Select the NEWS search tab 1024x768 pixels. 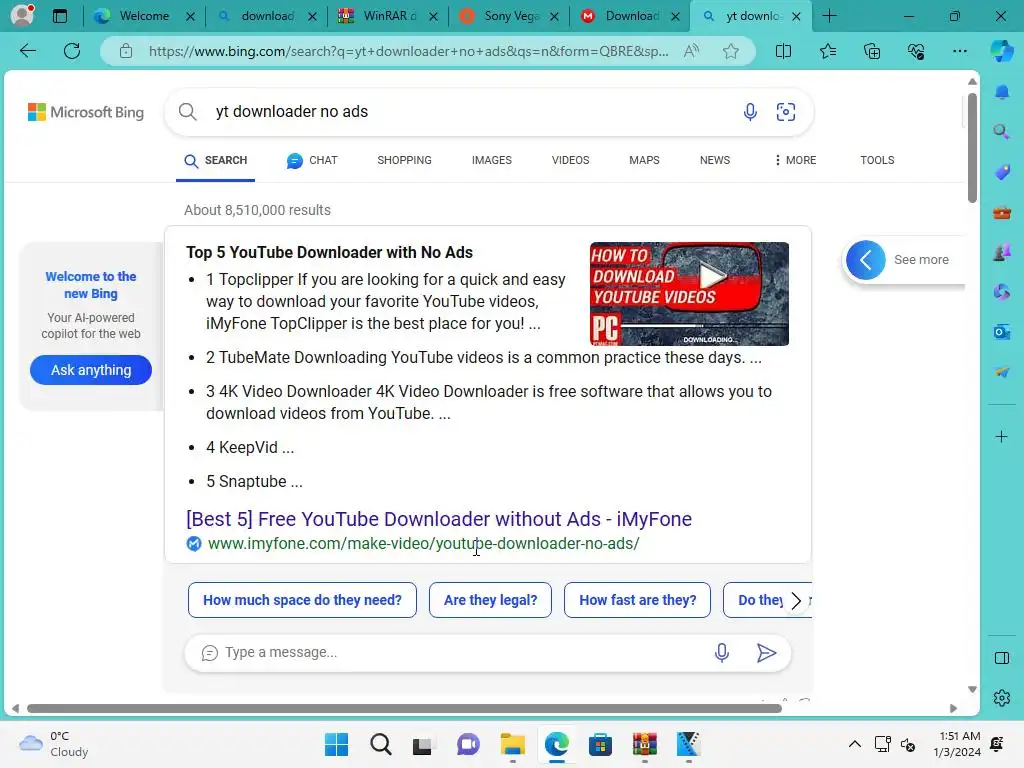tap(714, 160)
